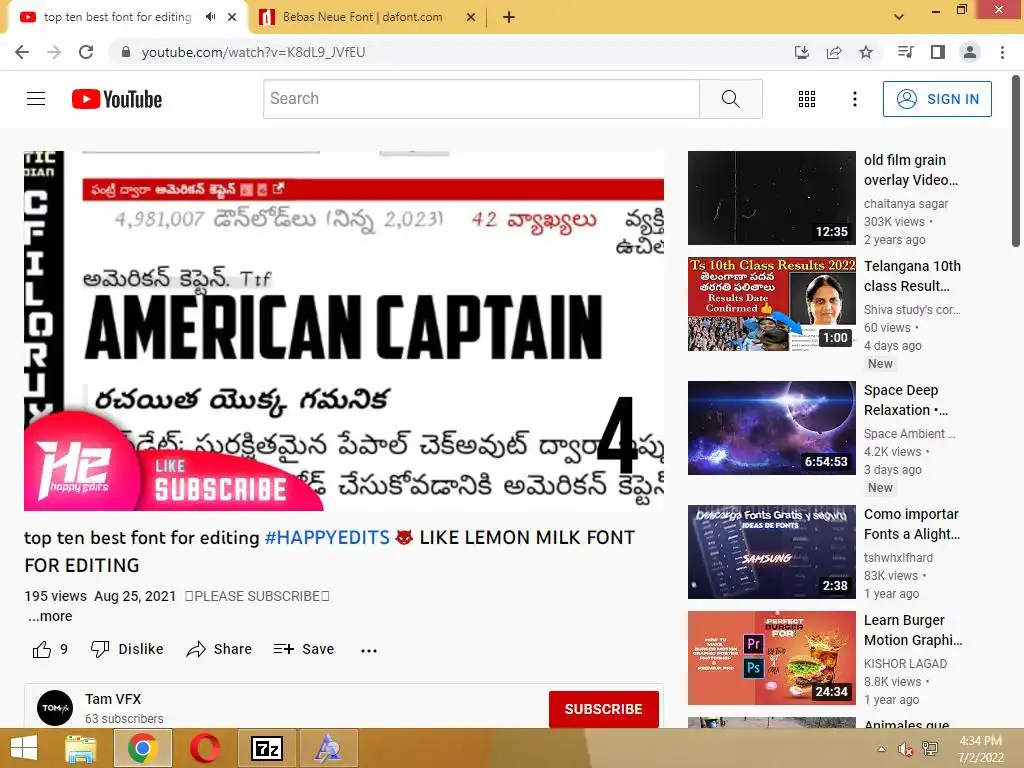Open Chrome profile avatar
The width and height of the screenshot is (1024, 768).
970,52
